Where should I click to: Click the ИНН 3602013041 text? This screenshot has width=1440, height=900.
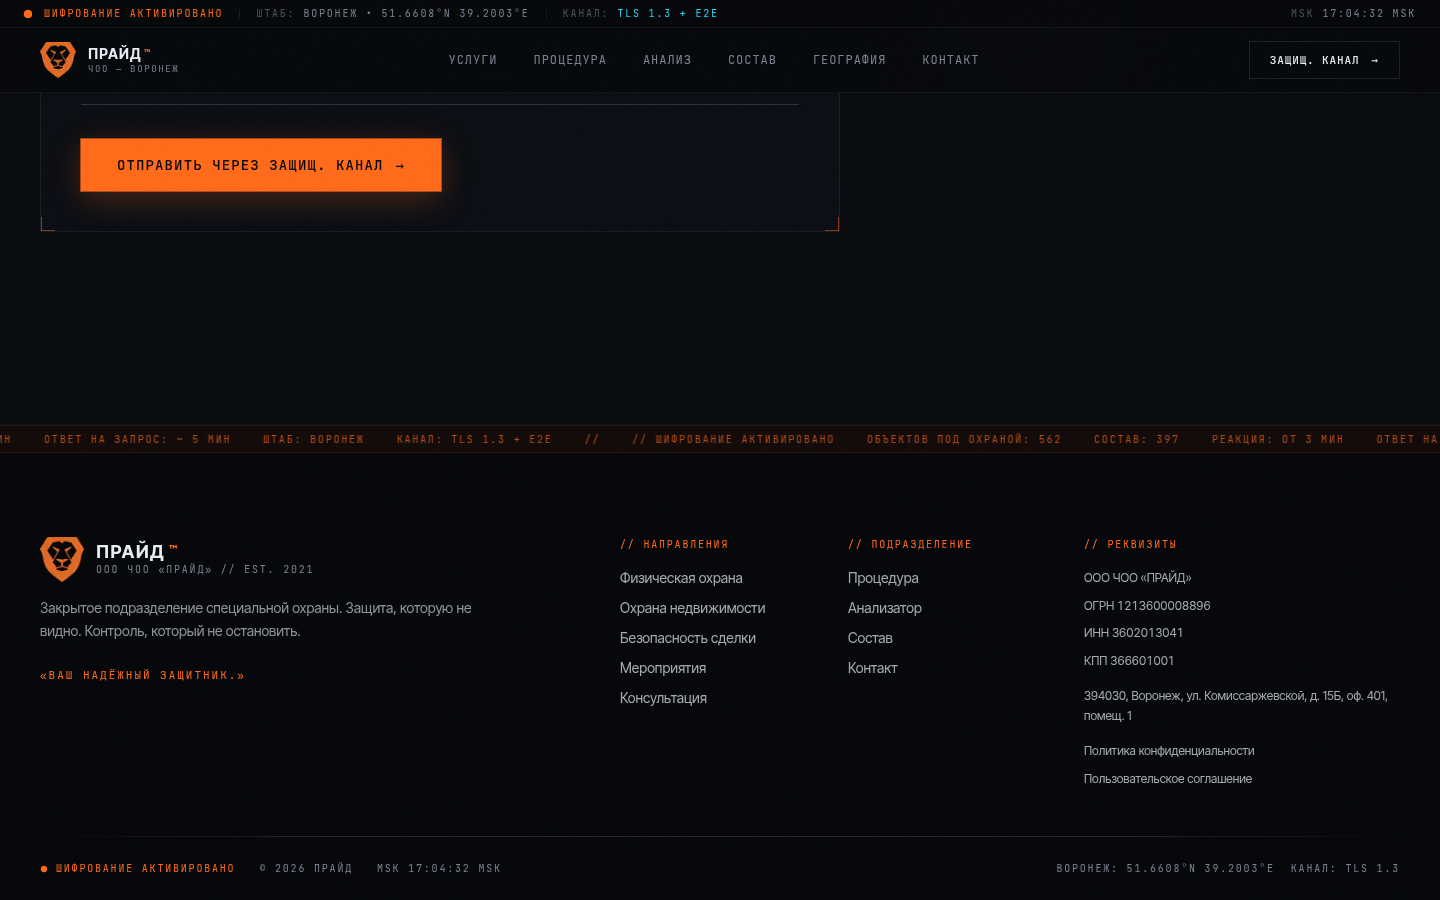[x=1133, y=633]
